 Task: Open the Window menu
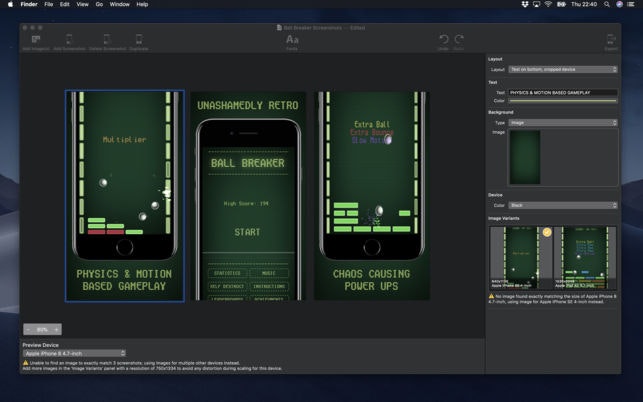click(119, 4)
